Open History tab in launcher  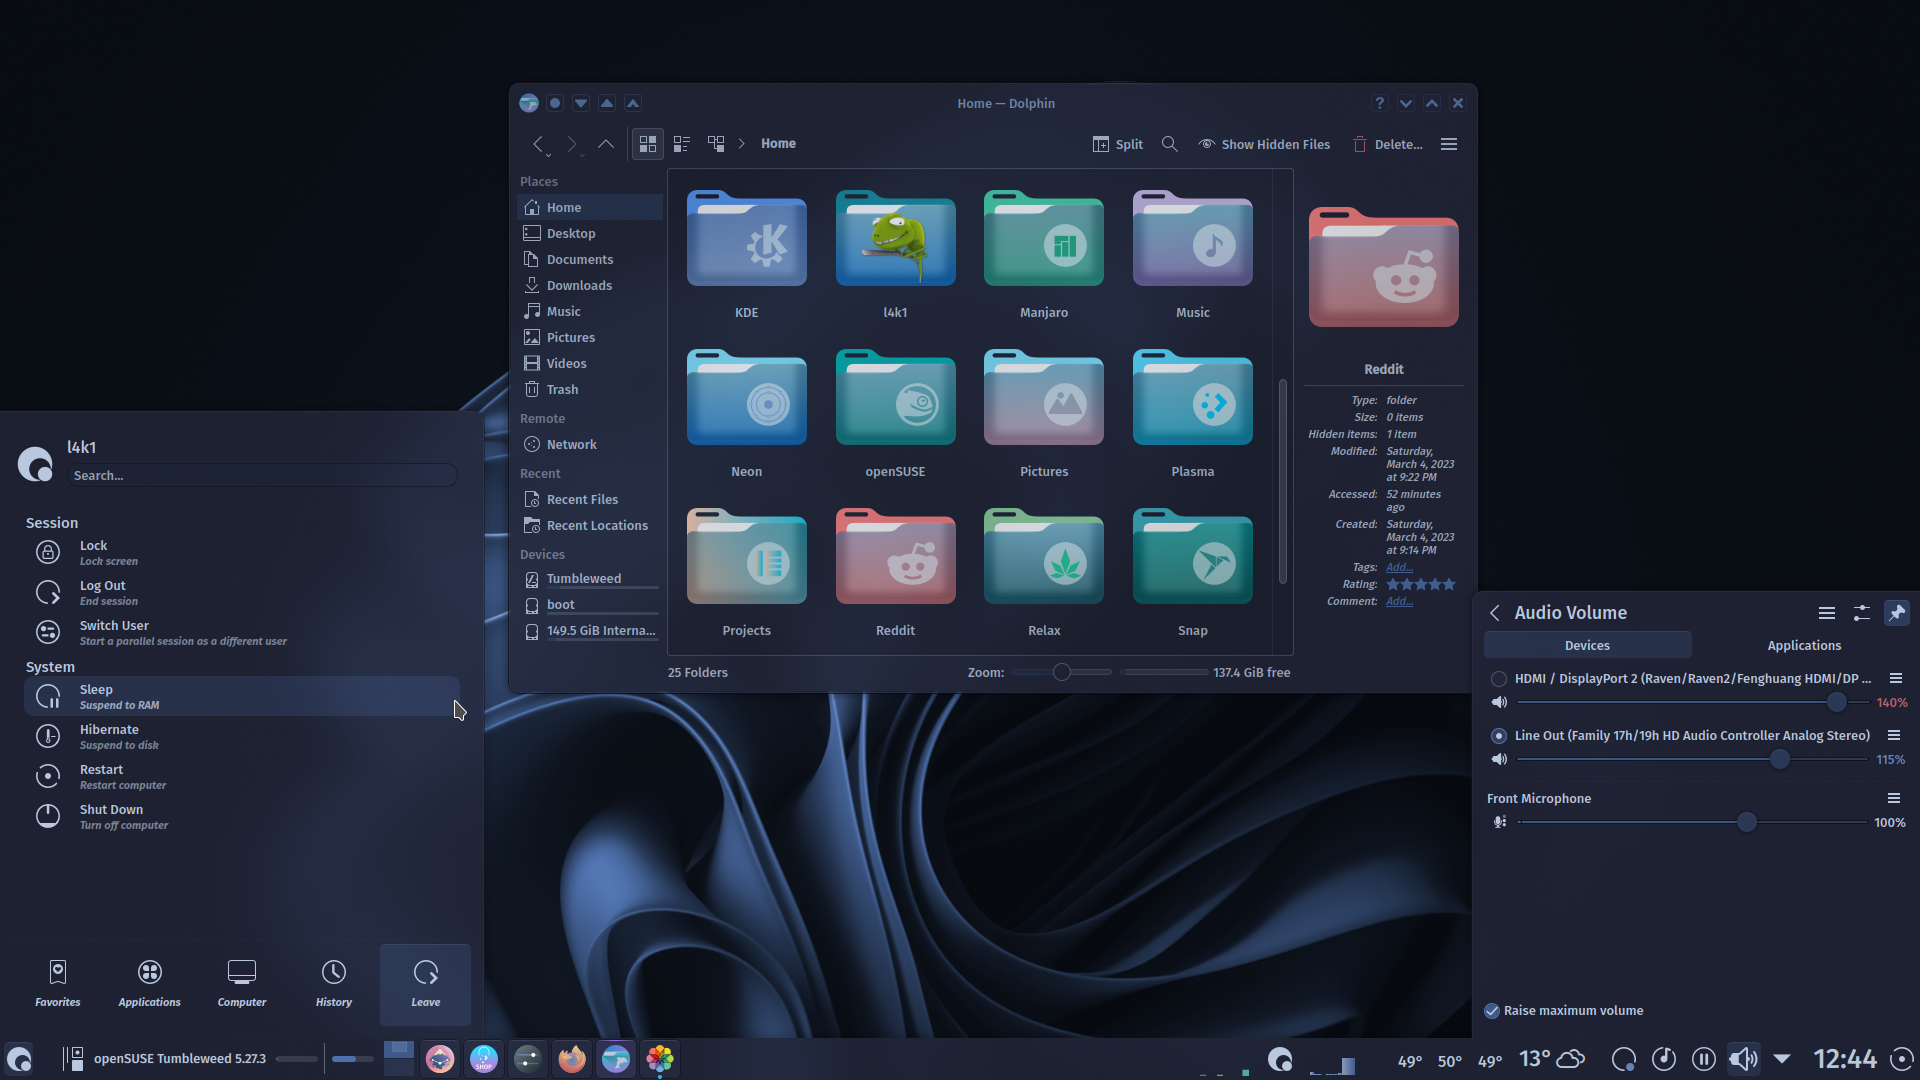(334, 984)
